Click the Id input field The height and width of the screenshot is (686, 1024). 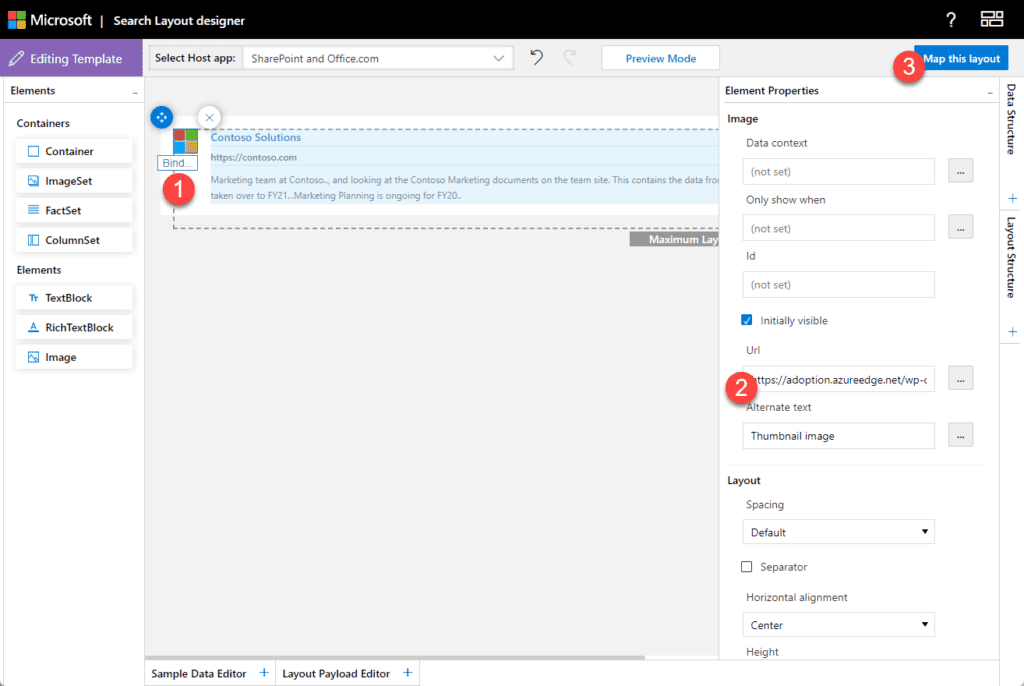[x=839, y=285]
